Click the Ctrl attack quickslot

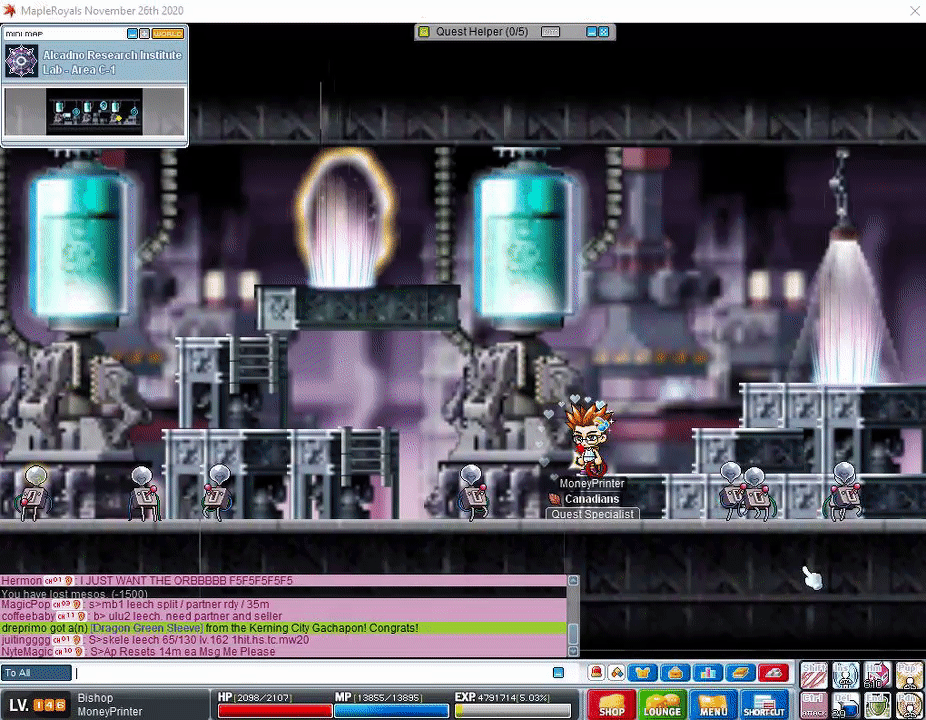point(814,705)
